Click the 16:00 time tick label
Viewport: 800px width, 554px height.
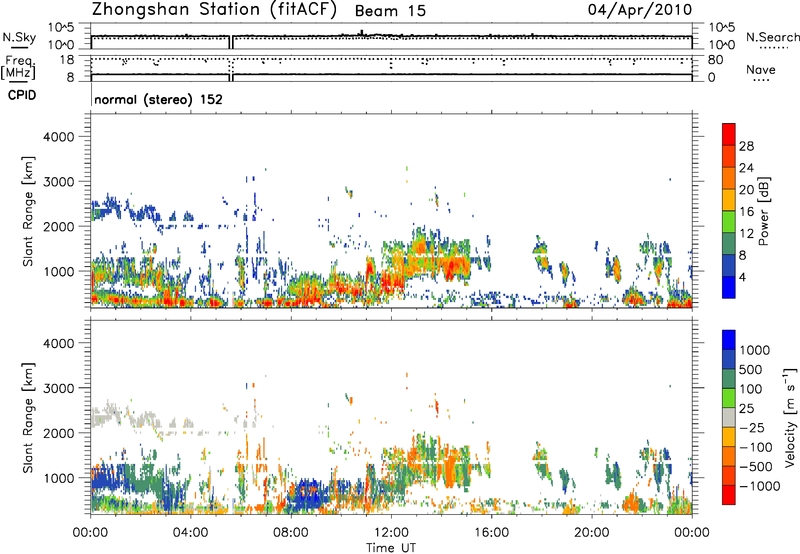pos(491,533)
